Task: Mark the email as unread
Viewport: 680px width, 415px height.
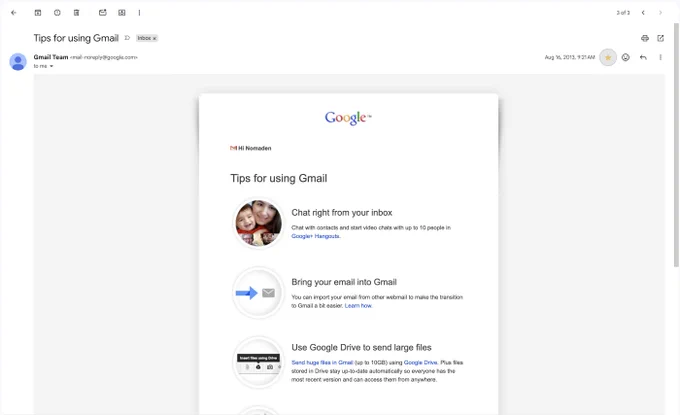Action: point(102,13)
